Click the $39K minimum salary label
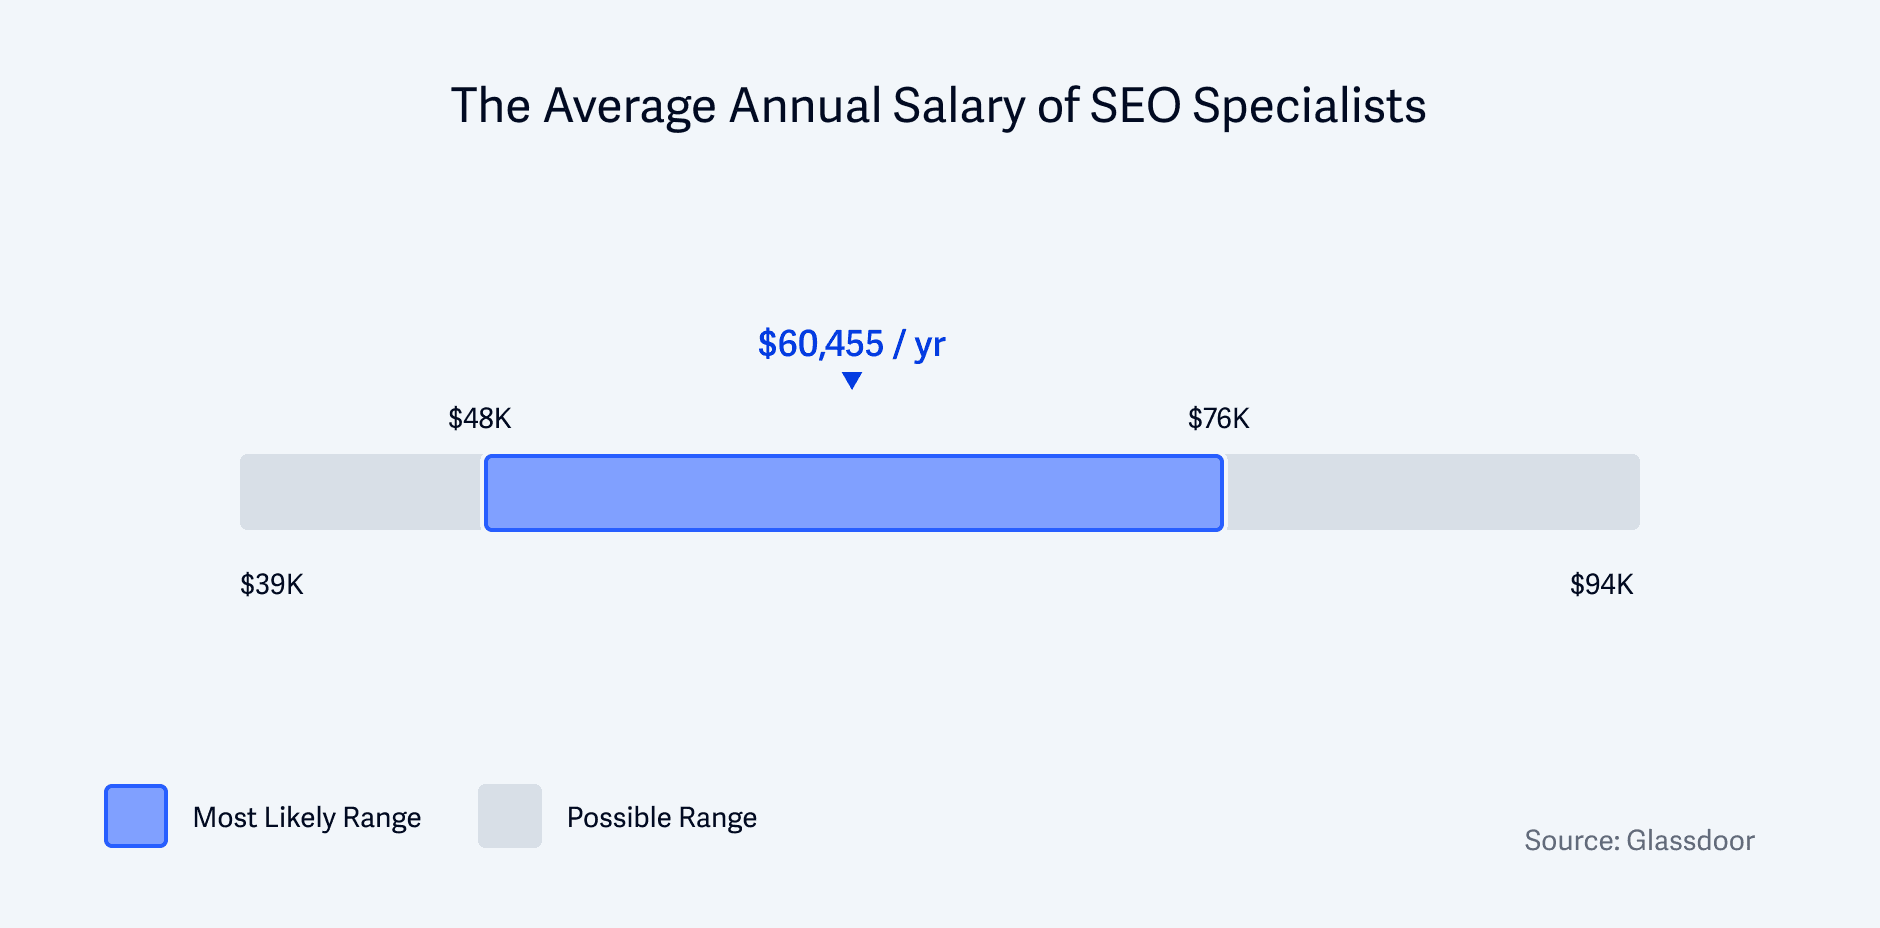Screen dimensions: 1880x928 (x=272, y=584)
